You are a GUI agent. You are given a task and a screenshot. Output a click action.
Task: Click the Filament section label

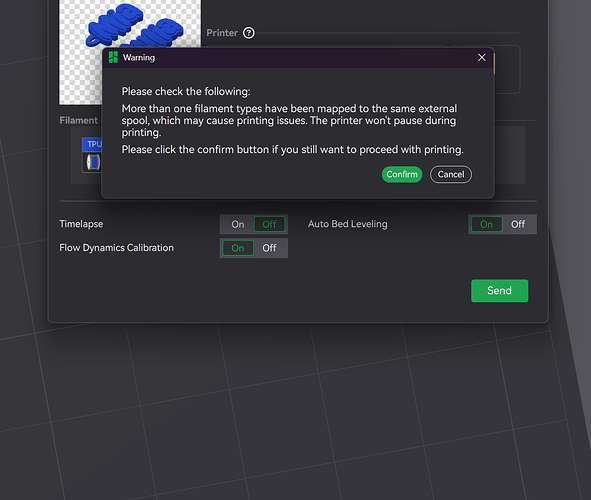[x=79, y=120]
